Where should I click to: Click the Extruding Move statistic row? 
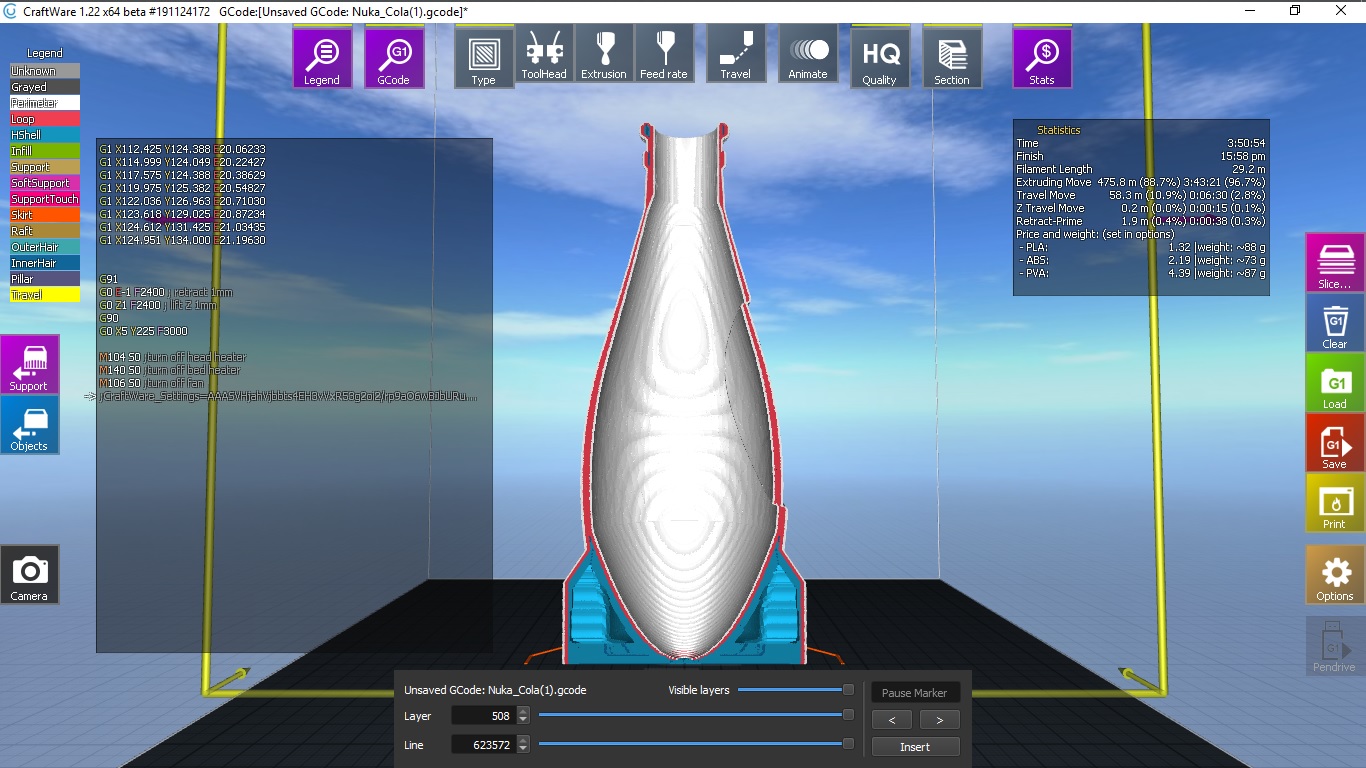click(x=1141, y=182)
